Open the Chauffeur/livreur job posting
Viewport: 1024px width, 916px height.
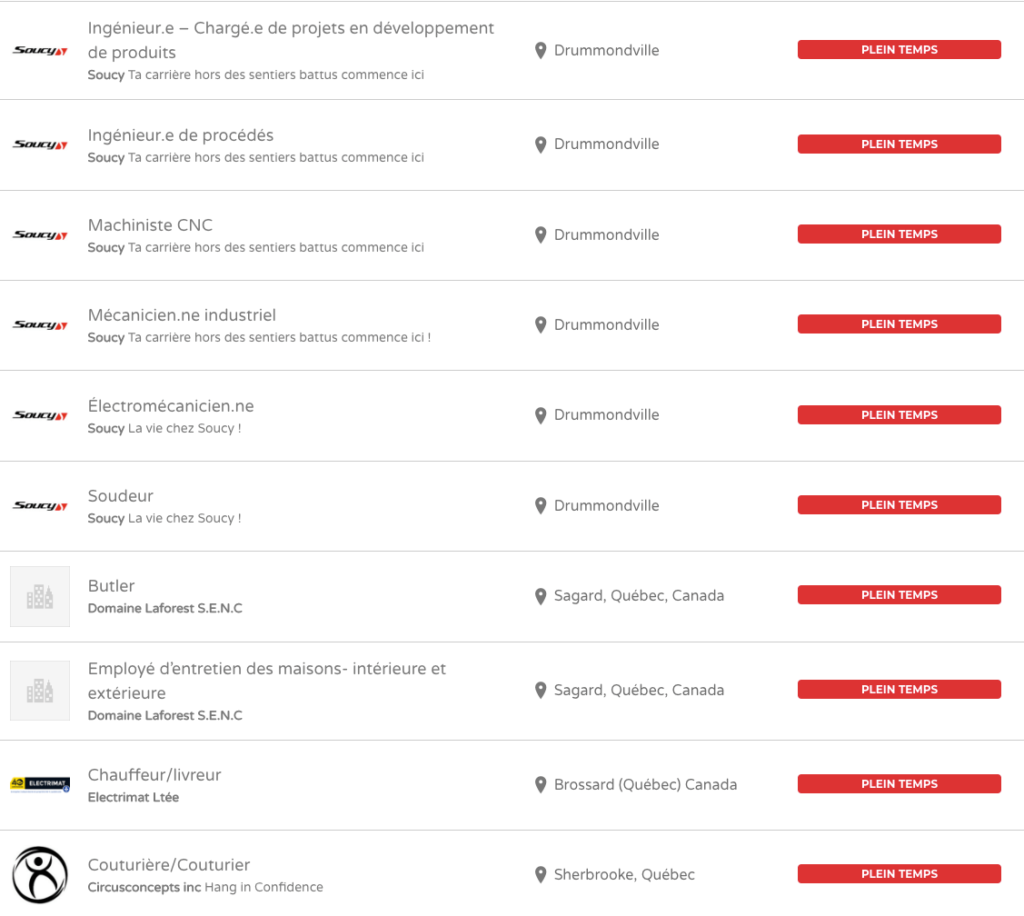(154, 775)
